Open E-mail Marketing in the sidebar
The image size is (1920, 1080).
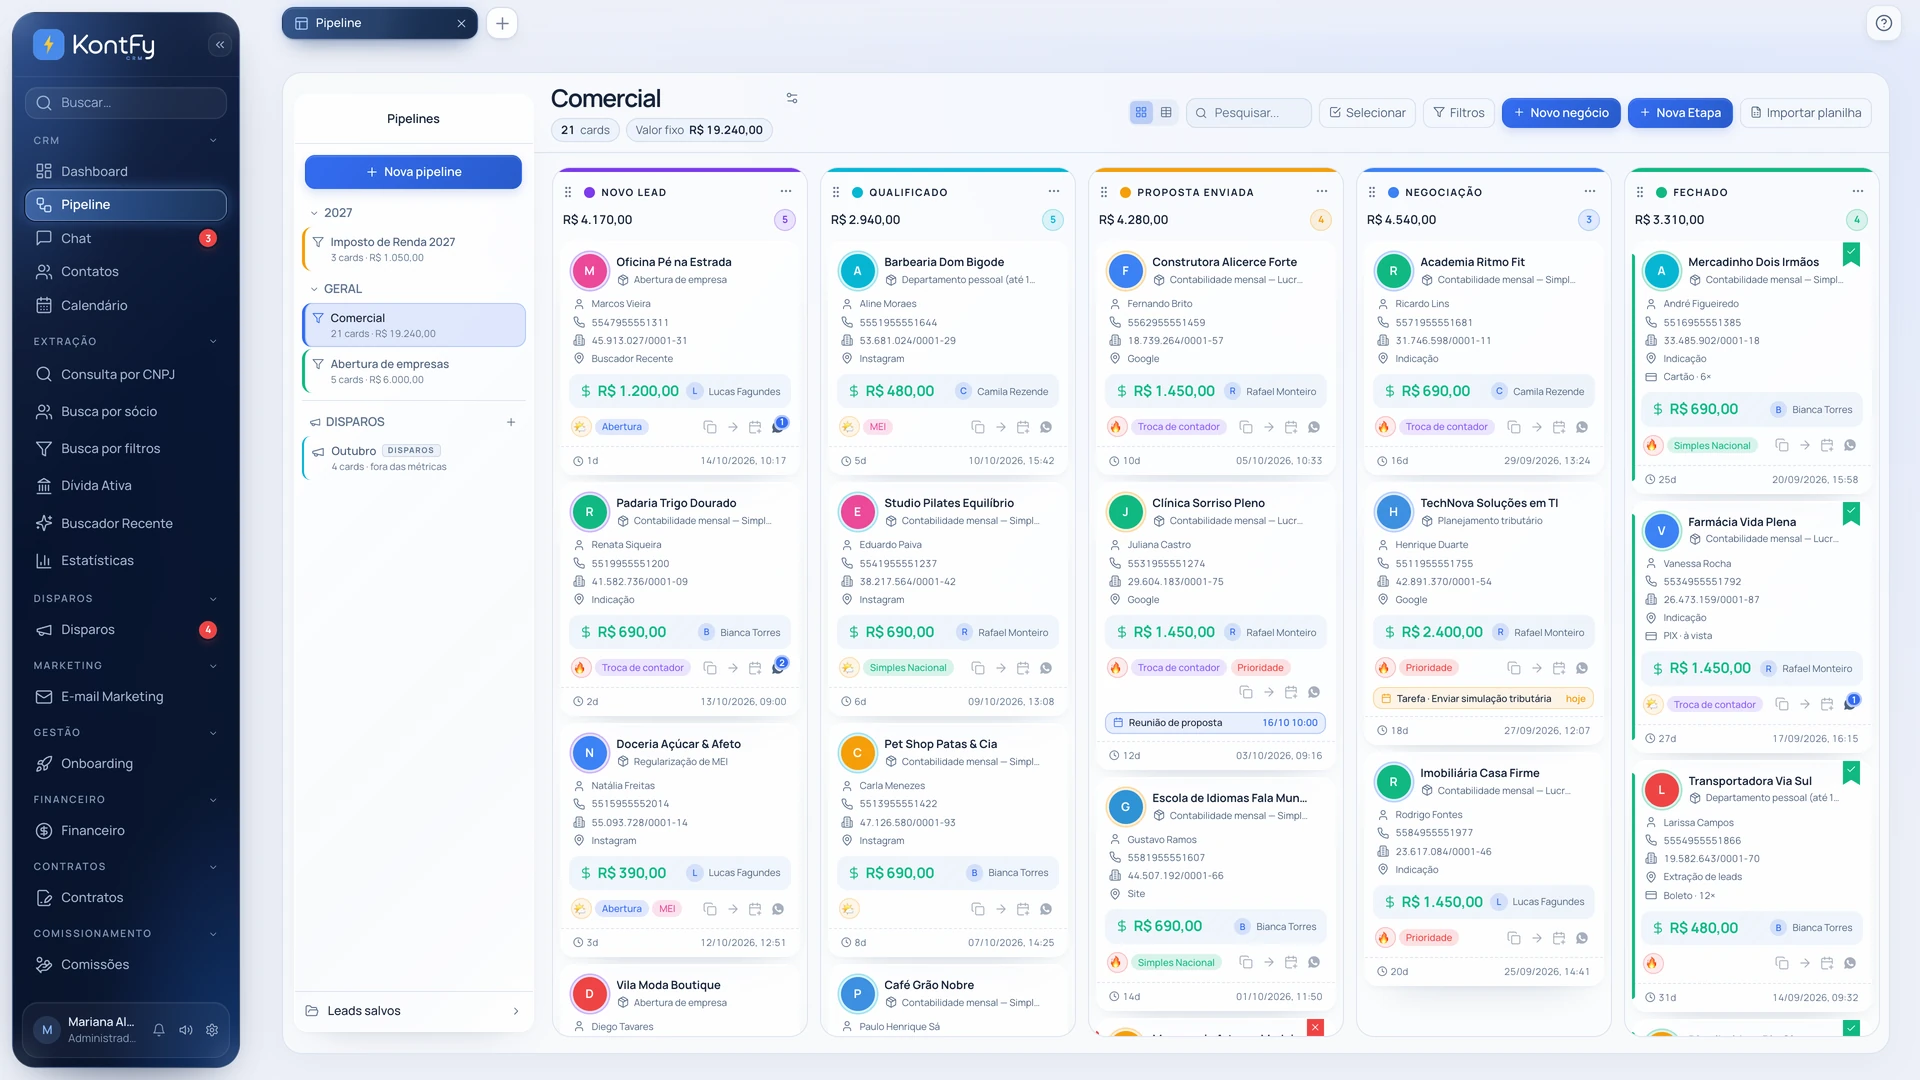click(126, 697)
